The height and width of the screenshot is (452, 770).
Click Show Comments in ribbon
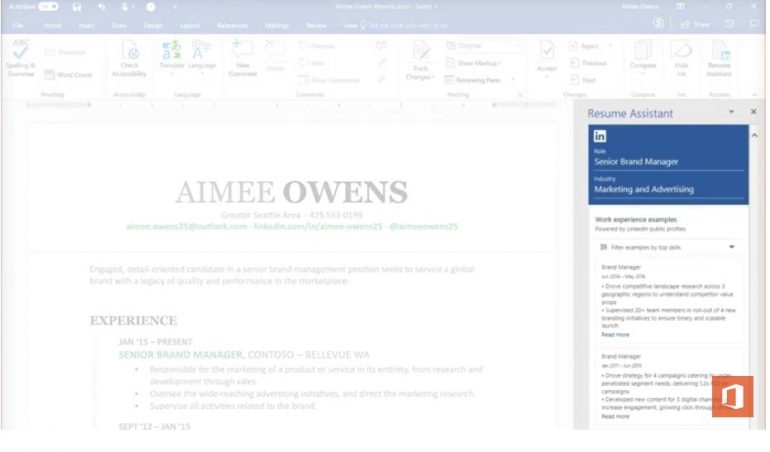(x=329, y=80)
